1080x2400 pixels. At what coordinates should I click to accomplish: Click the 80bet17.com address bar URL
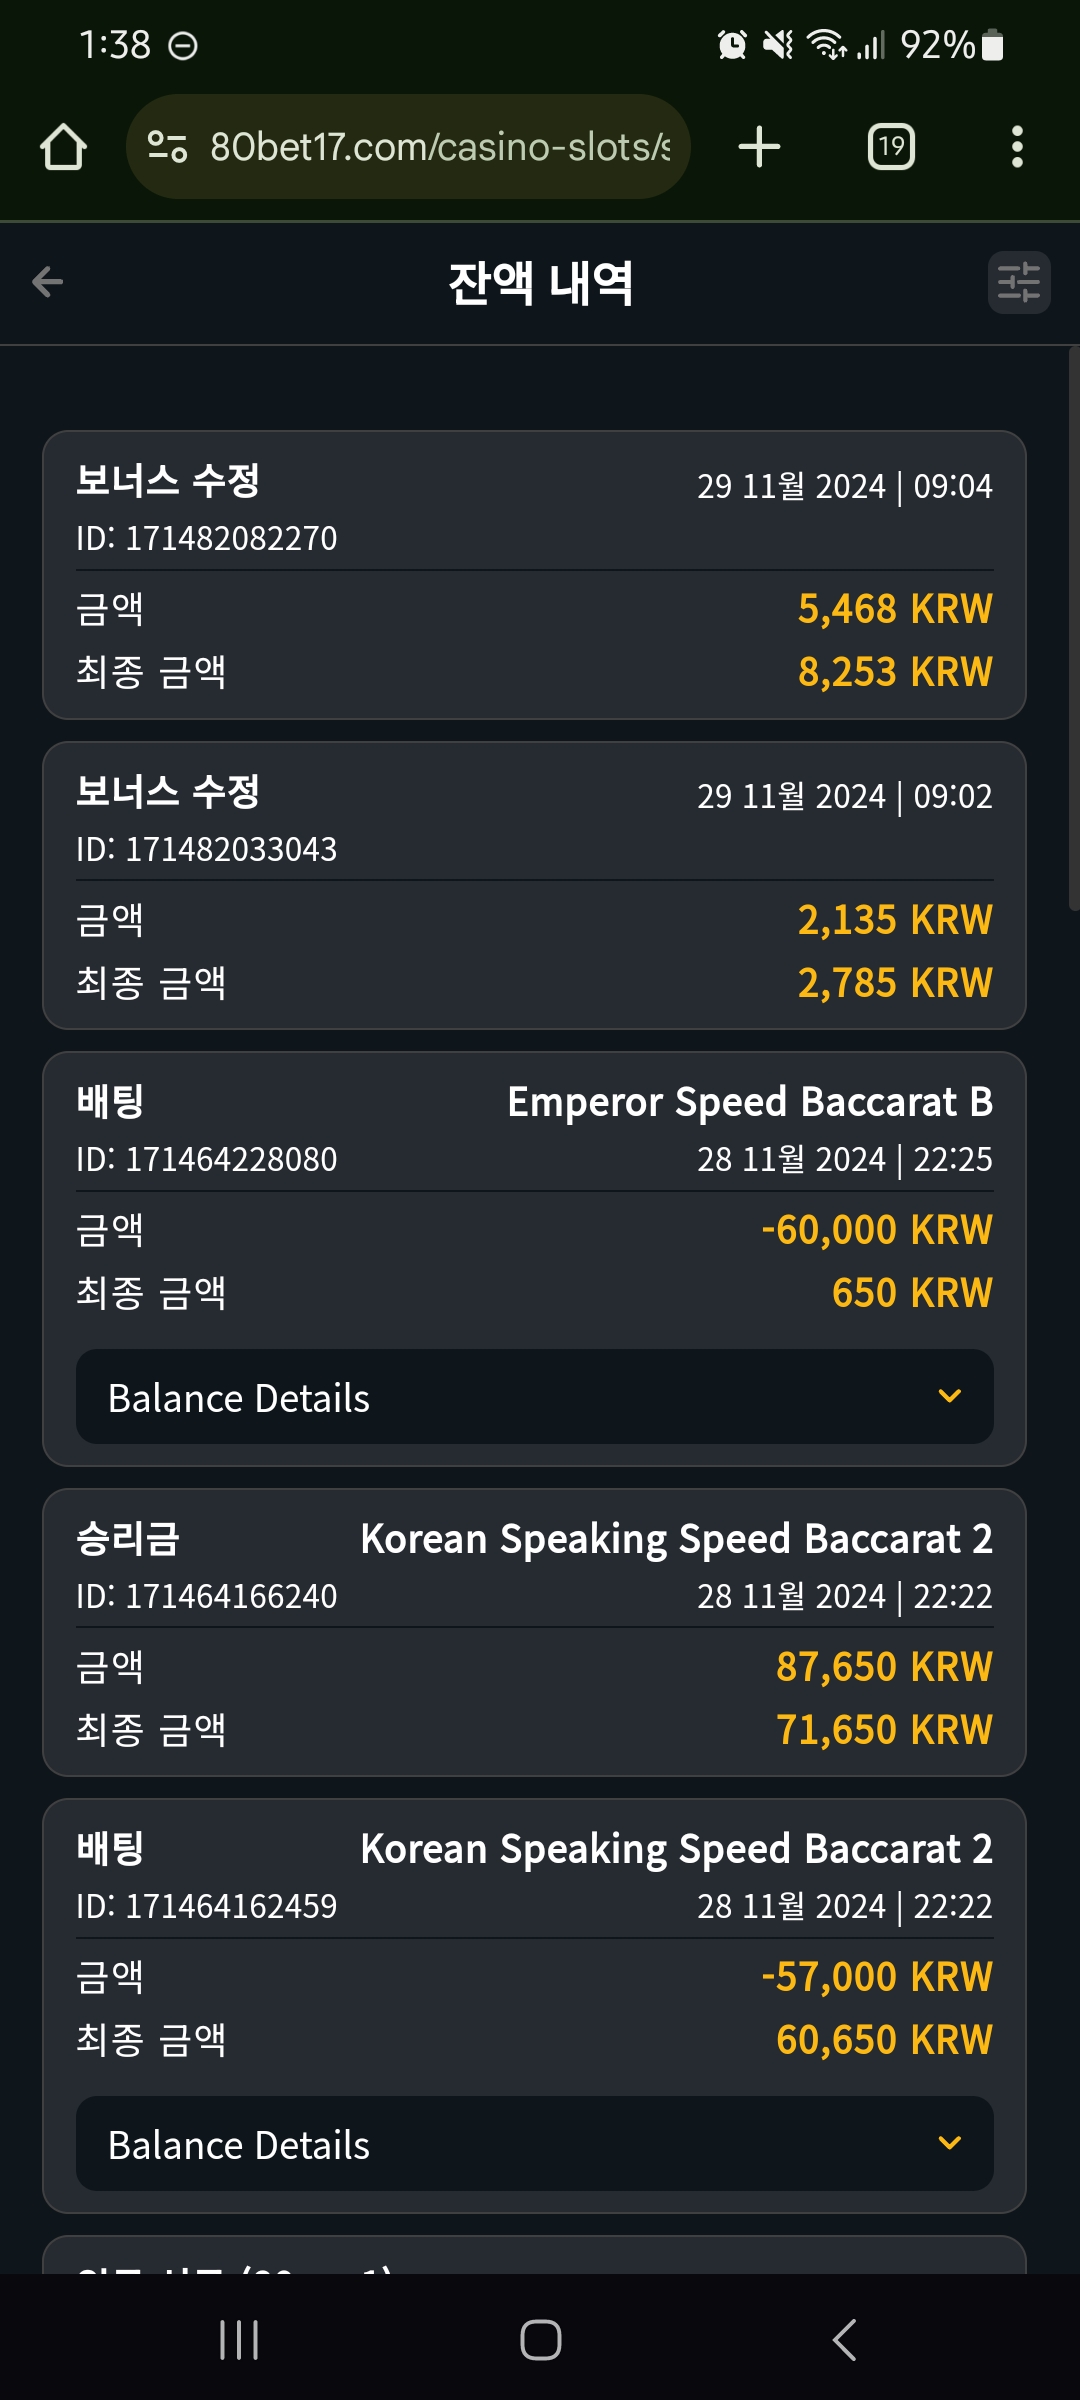coord(440,147)
